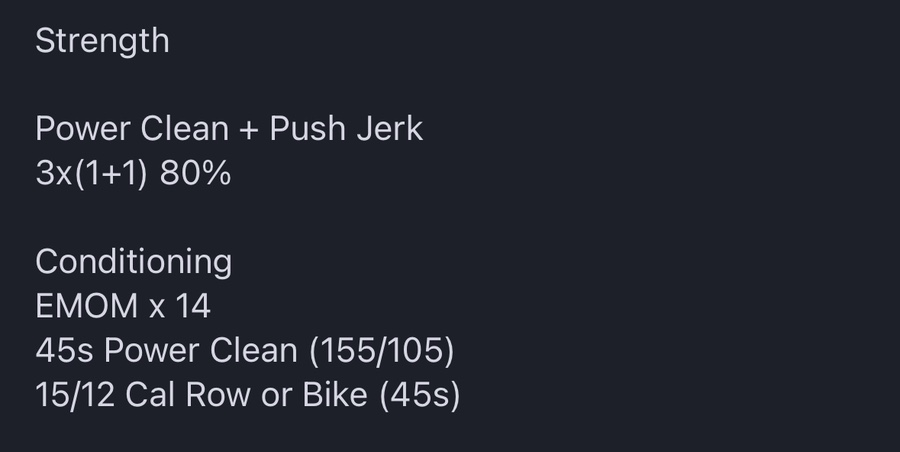Click the Strength heading text

[102, 41]
